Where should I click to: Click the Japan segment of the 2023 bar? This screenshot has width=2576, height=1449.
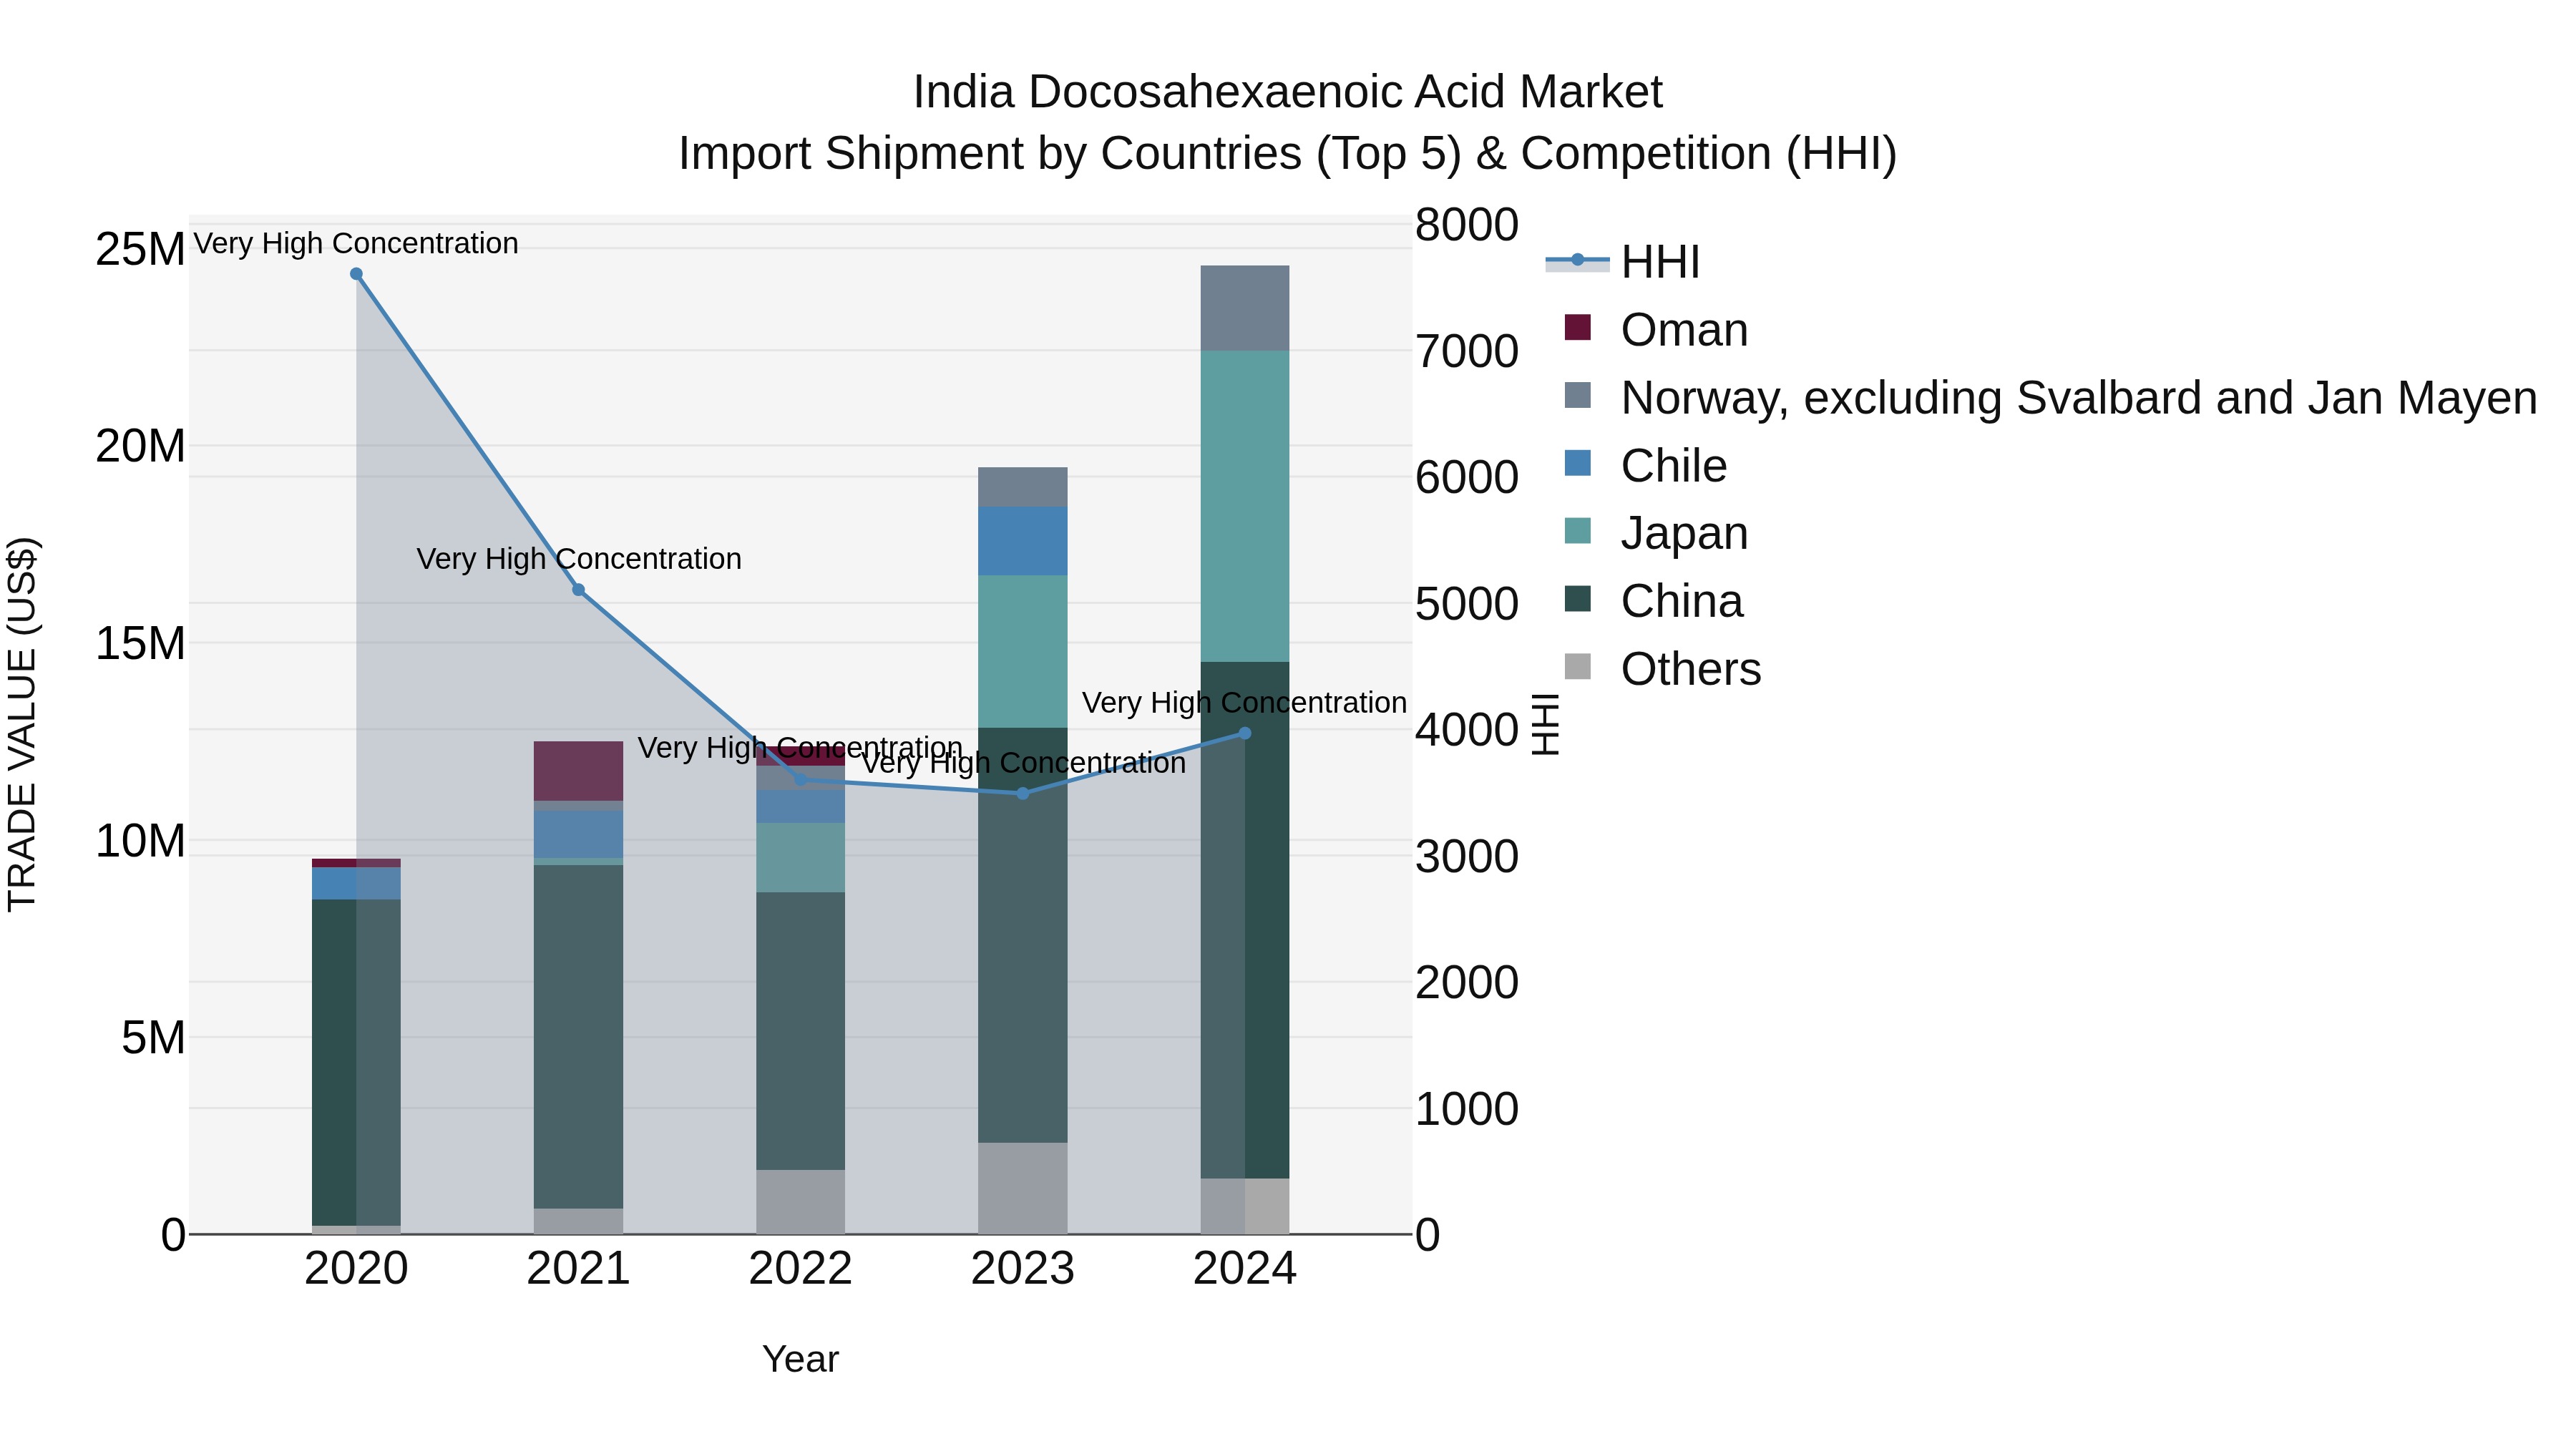click(x=1022, y=651)
